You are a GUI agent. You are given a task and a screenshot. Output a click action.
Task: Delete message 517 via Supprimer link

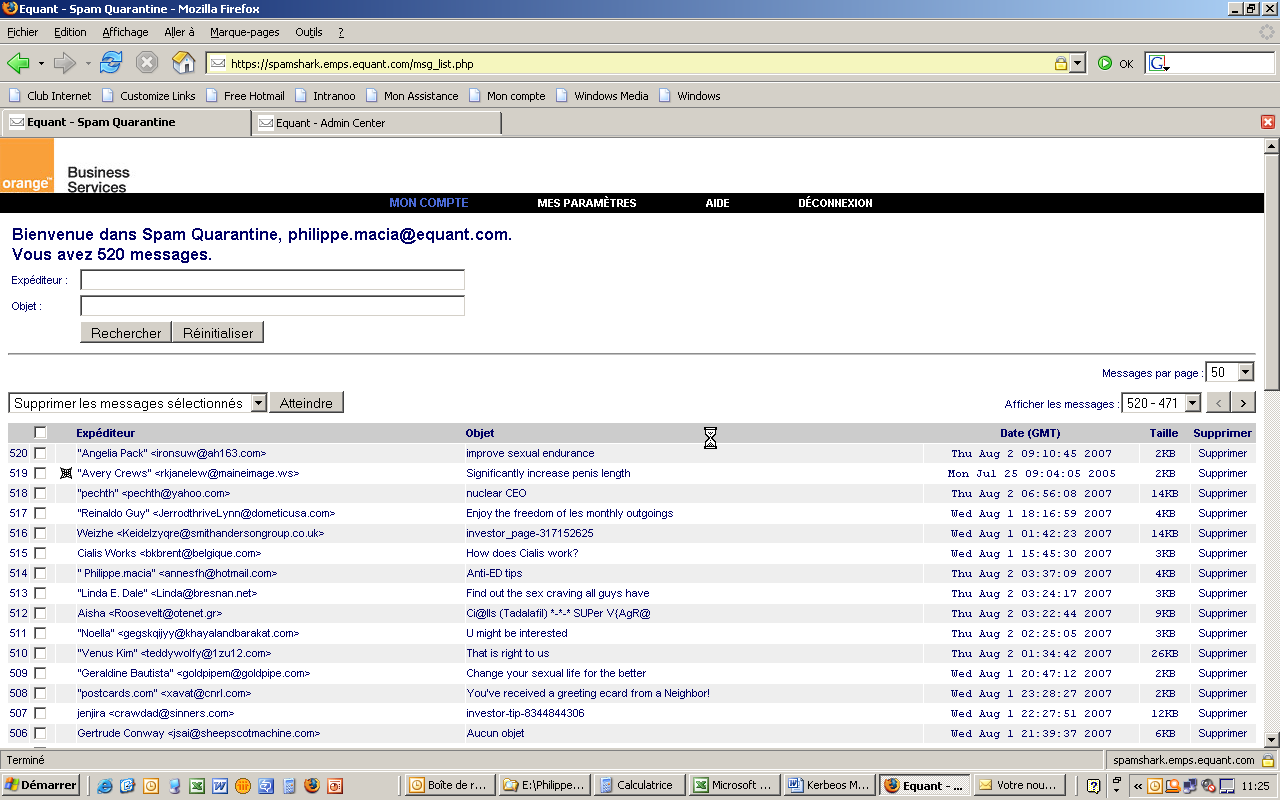tap(1222, 513)
